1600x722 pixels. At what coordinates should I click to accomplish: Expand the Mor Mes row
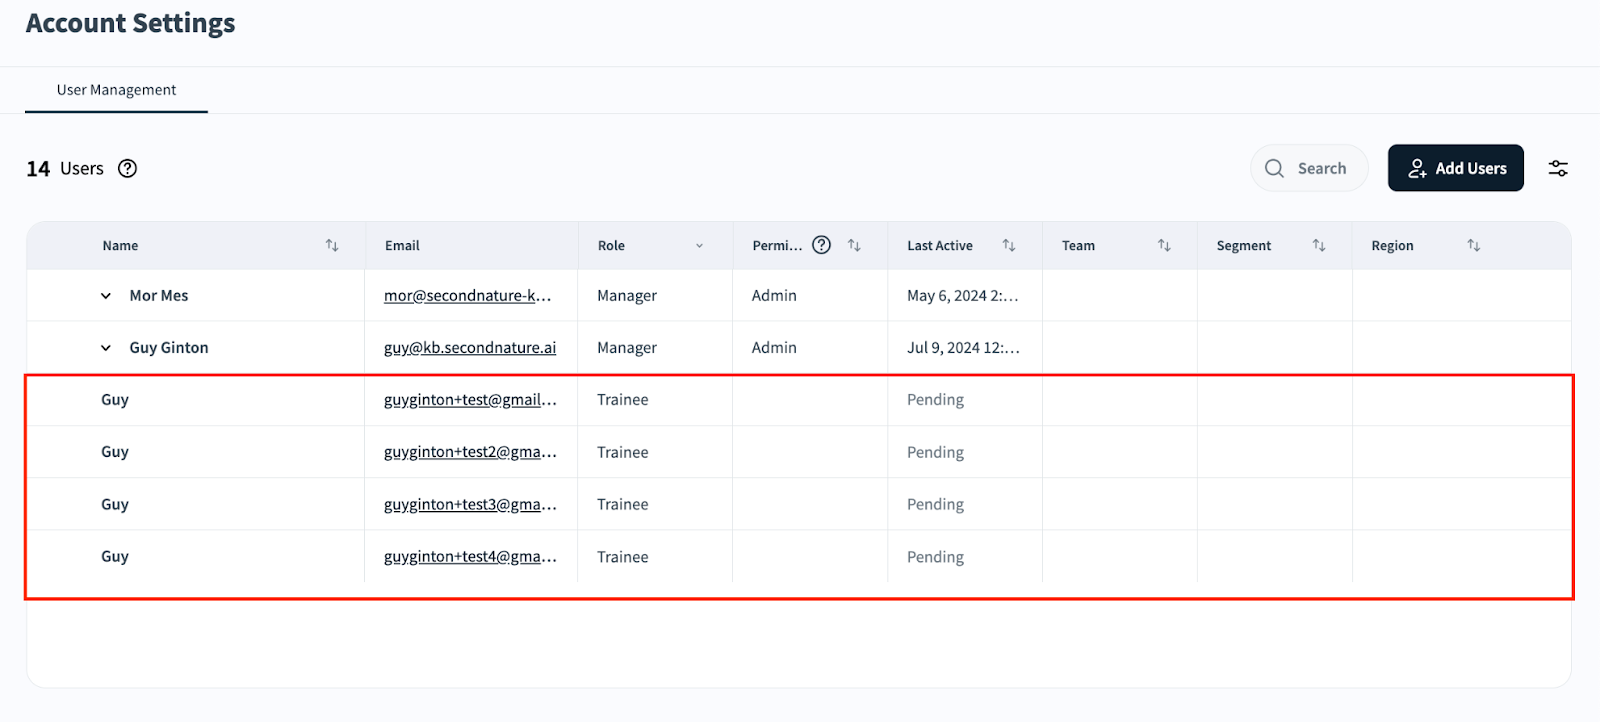coord(106,296)
